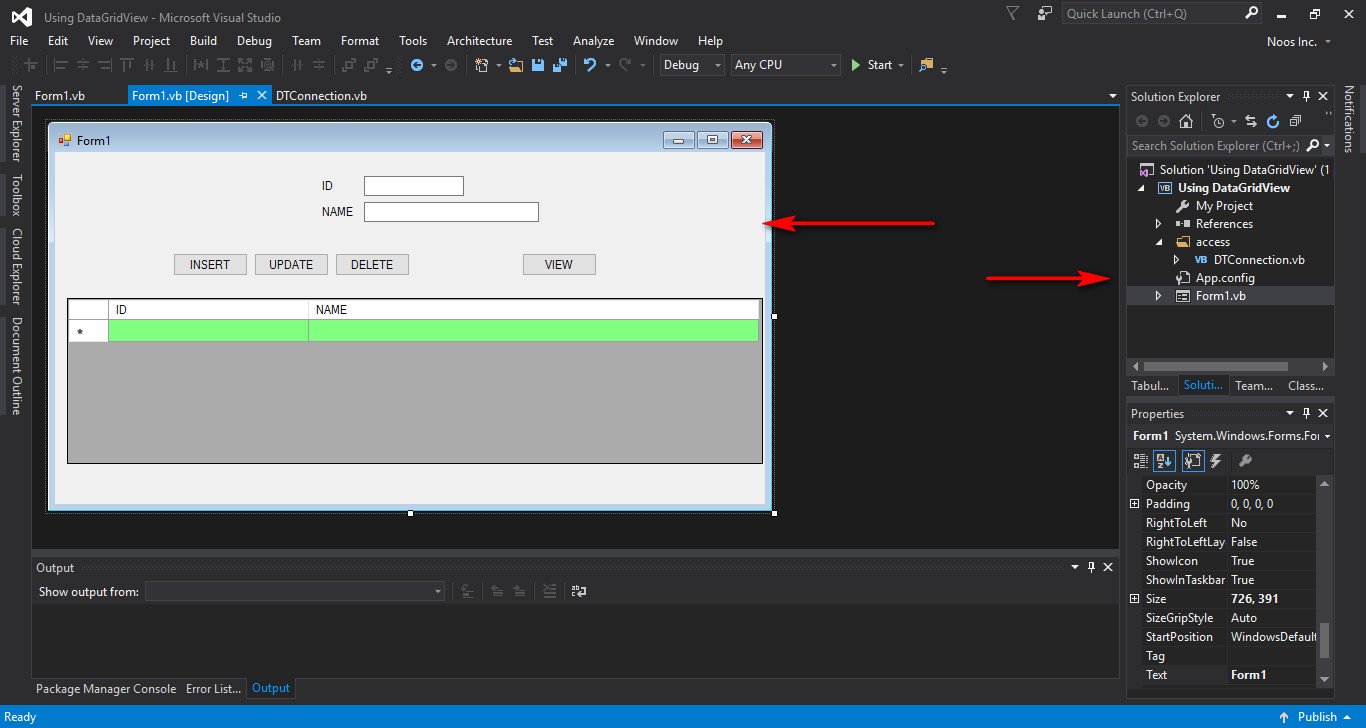The width and height of the screenshot is (1366, 728).
Task: Click the Events lightning bolt icon in Properties
Action: coord(1215,461)
